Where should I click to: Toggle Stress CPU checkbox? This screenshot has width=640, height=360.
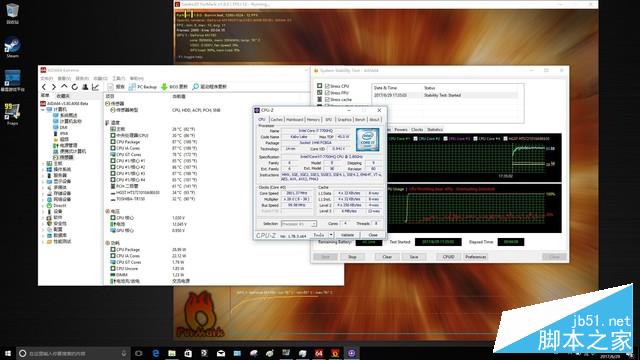[327, 86]
